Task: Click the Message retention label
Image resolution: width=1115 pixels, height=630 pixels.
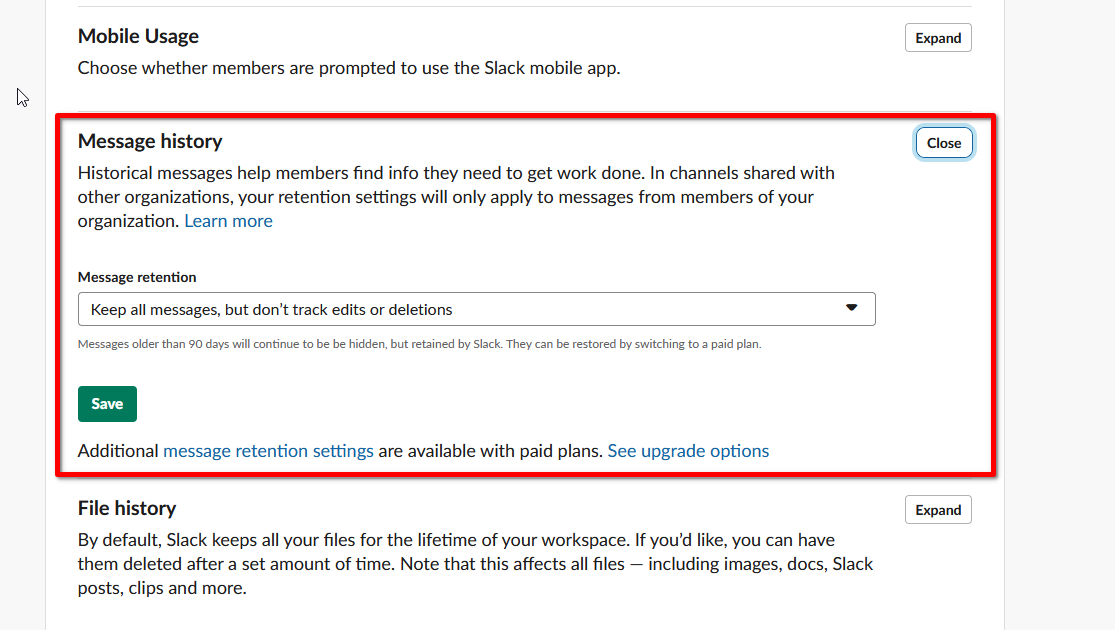Action: (x=137, y=277)
